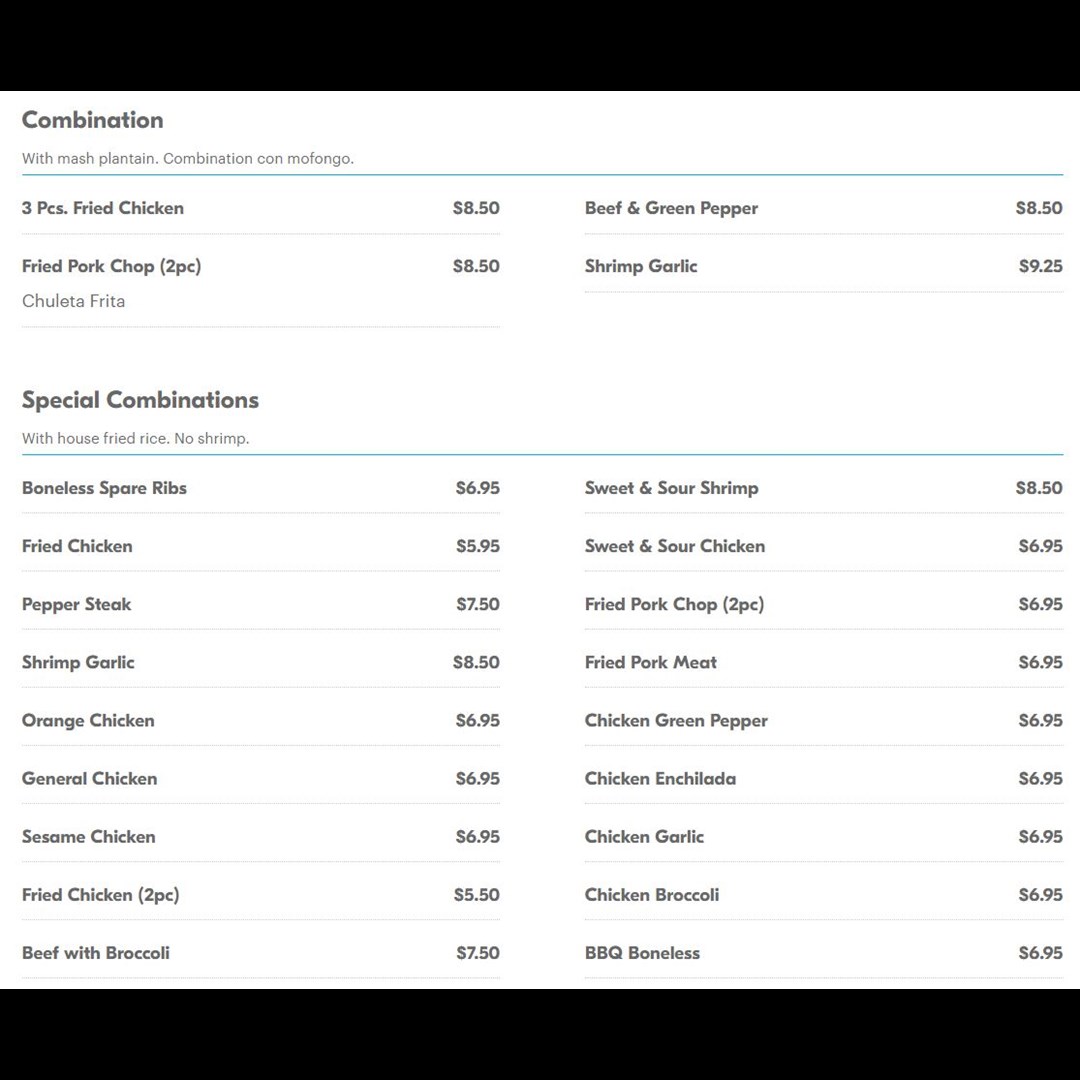The image size is (1080, 1080).
Task: Click the 'With house fried rice. No shrimp.' note
Action: (x=136, y=438)
